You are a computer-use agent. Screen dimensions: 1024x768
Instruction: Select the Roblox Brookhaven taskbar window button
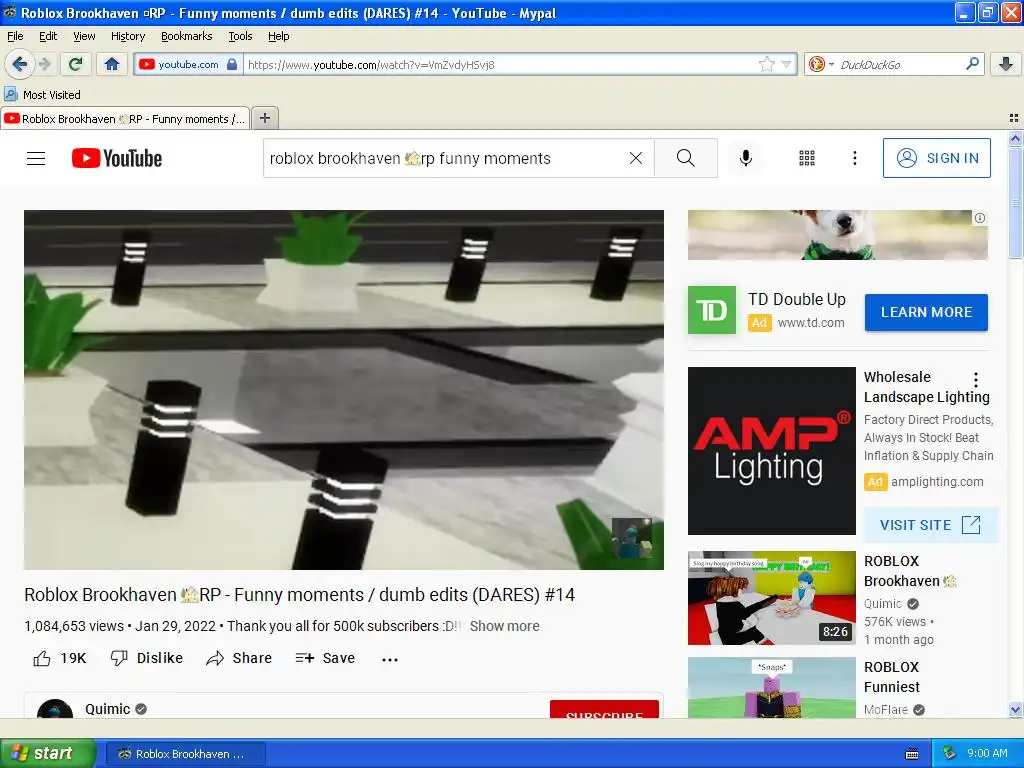185,754
